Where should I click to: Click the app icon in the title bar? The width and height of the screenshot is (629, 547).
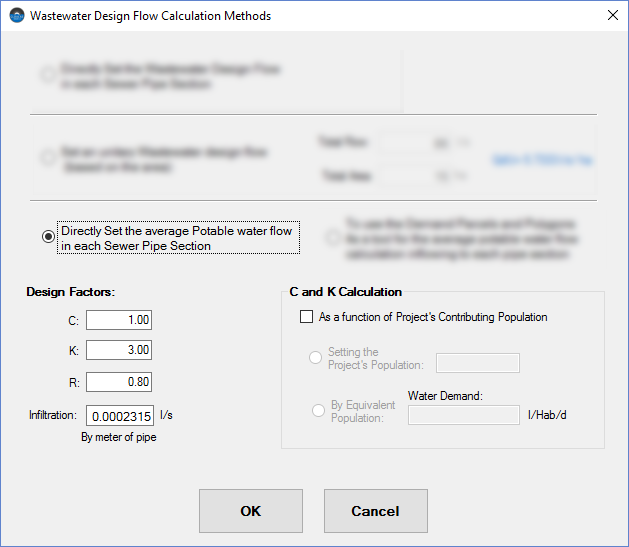coord(15,16)
